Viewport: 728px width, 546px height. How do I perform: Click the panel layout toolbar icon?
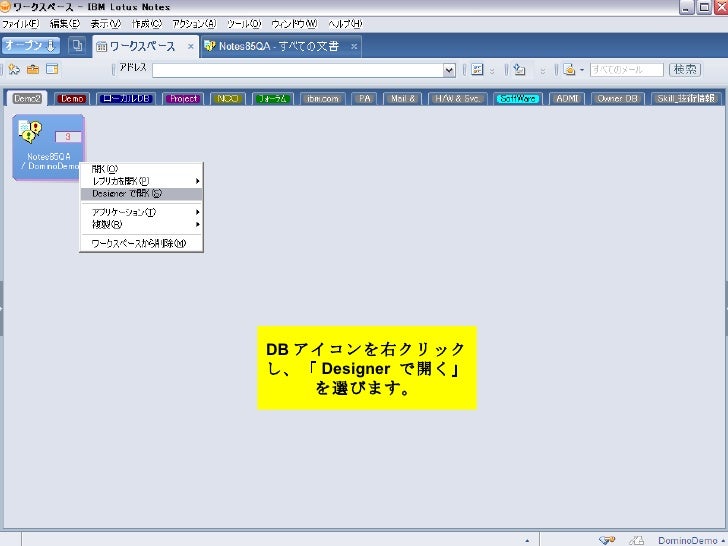[52, 69]
